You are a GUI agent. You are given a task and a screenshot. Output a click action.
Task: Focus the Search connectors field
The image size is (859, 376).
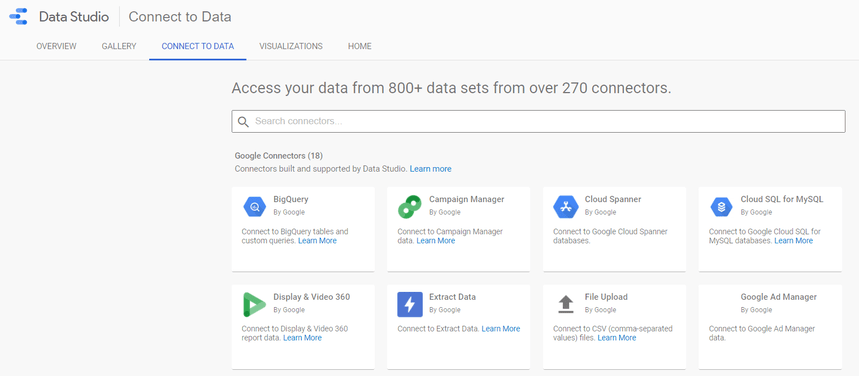point(539,122)
